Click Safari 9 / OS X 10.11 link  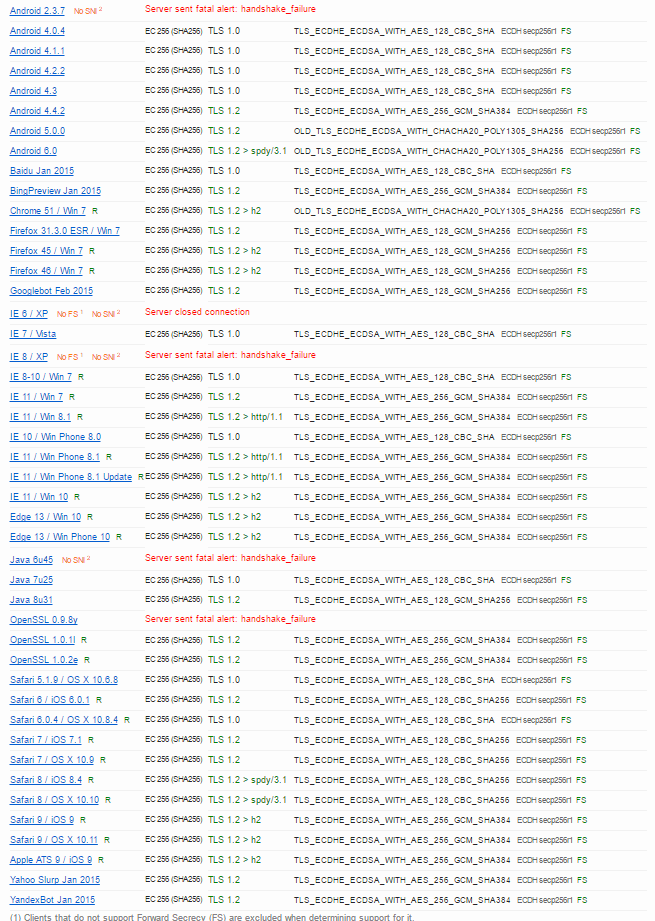[53, 839]
